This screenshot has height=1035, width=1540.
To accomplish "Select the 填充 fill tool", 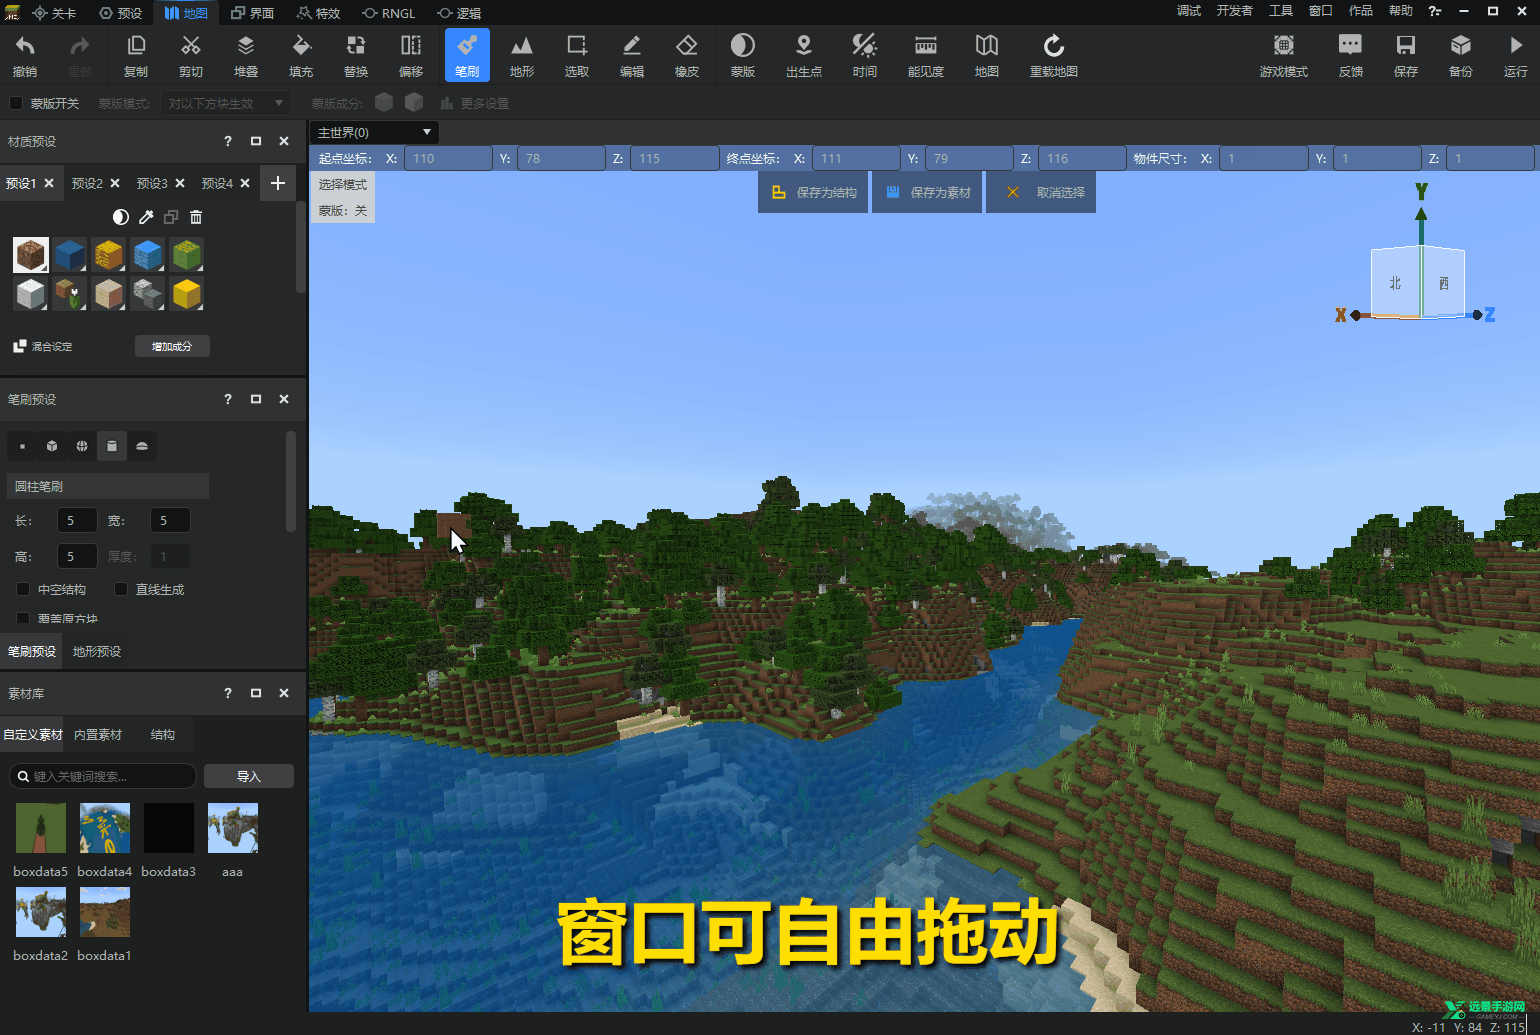I will (x=301, y=55).
